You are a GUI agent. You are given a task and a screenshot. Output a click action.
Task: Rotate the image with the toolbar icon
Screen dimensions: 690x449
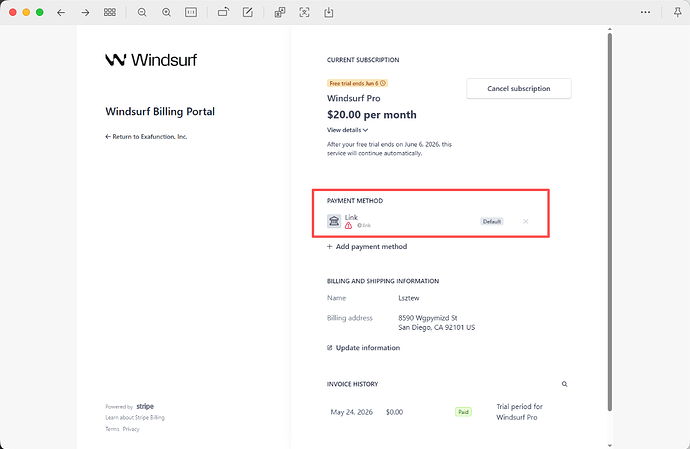pyautogui.click(x=224, y=12)
